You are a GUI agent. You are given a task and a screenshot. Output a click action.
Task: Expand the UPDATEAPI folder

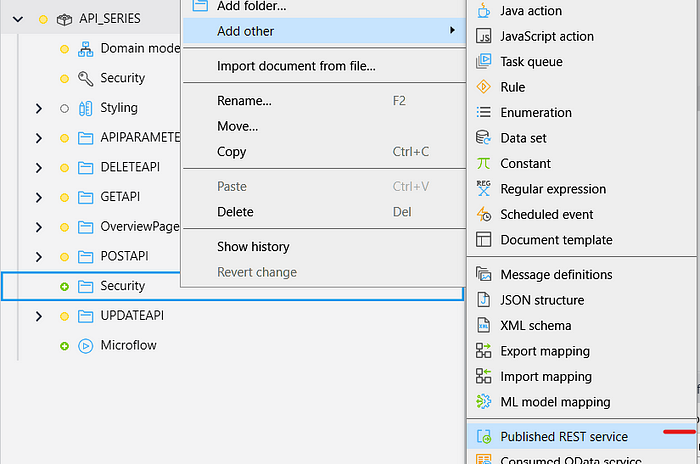[39, 316]
